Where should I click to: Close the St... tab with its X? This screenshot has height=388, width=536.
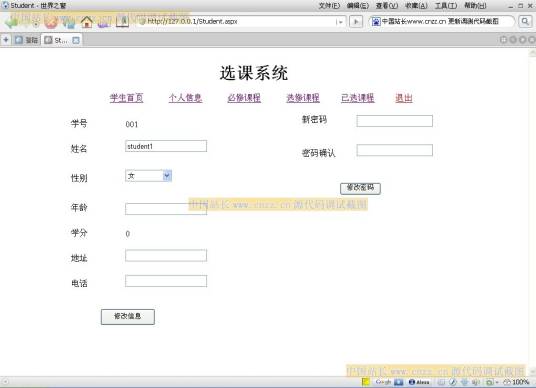(76, 40)
